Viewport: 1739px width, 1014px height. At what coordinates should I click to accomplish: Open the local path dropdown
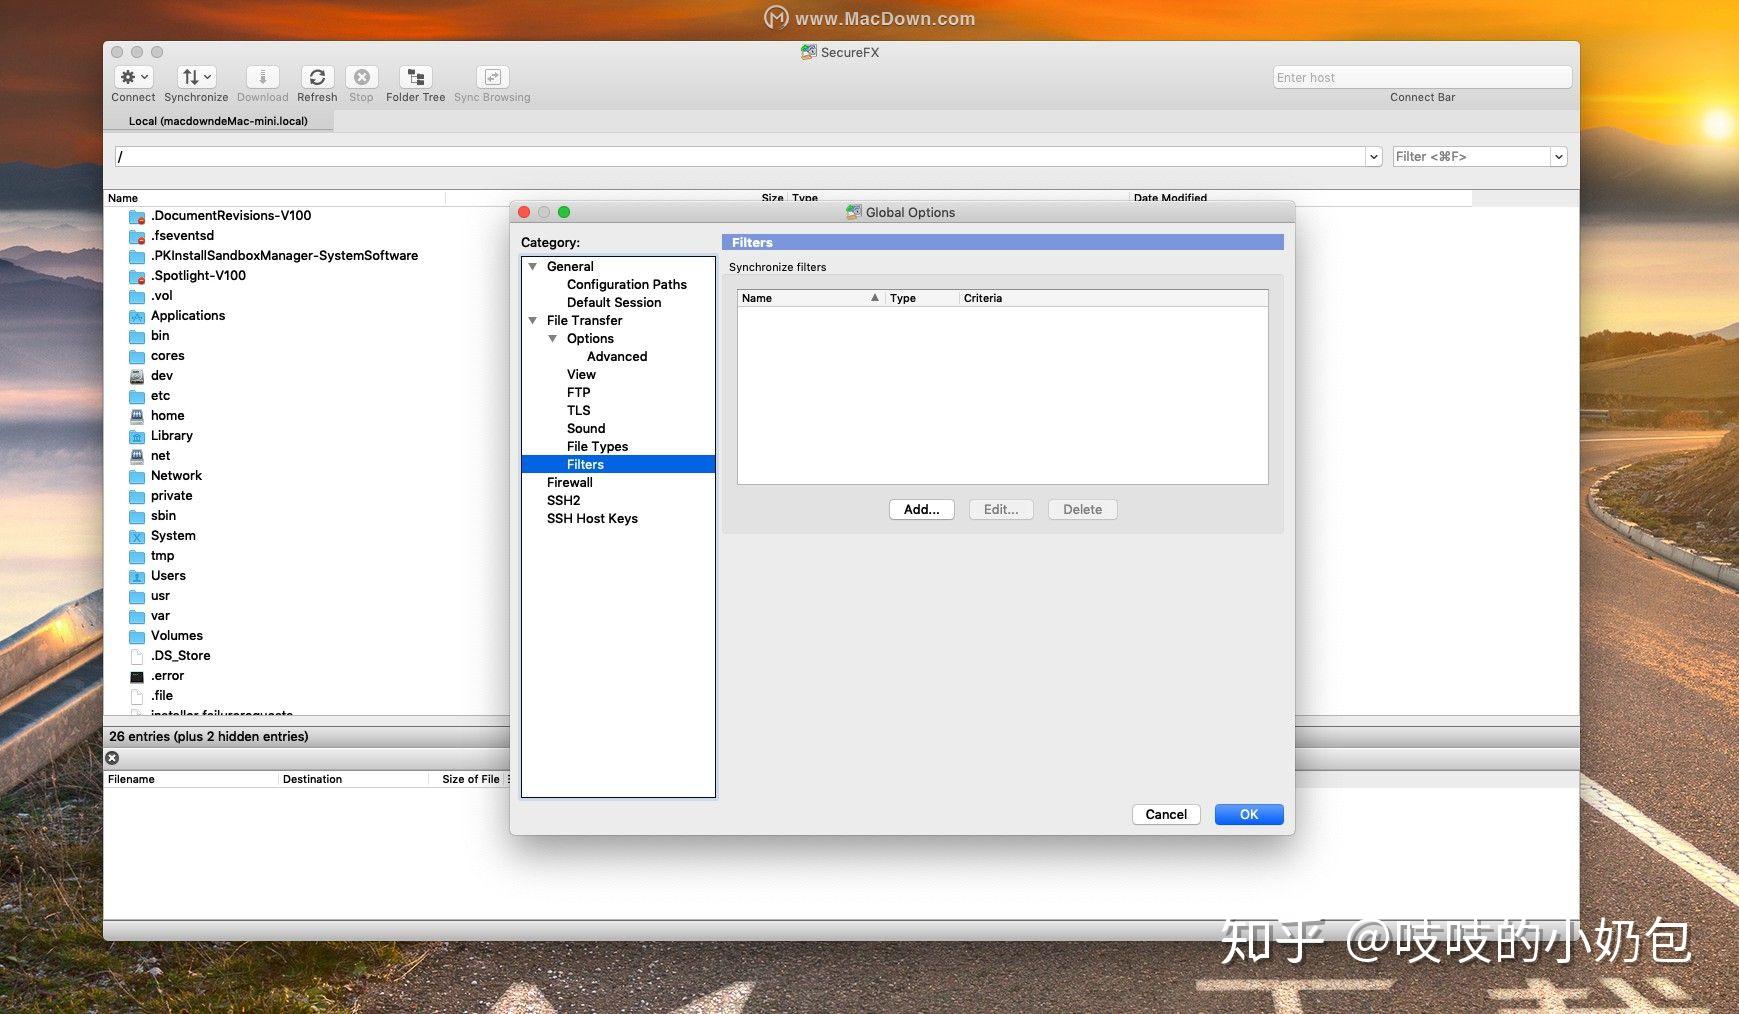click(x=1374, y=157)
